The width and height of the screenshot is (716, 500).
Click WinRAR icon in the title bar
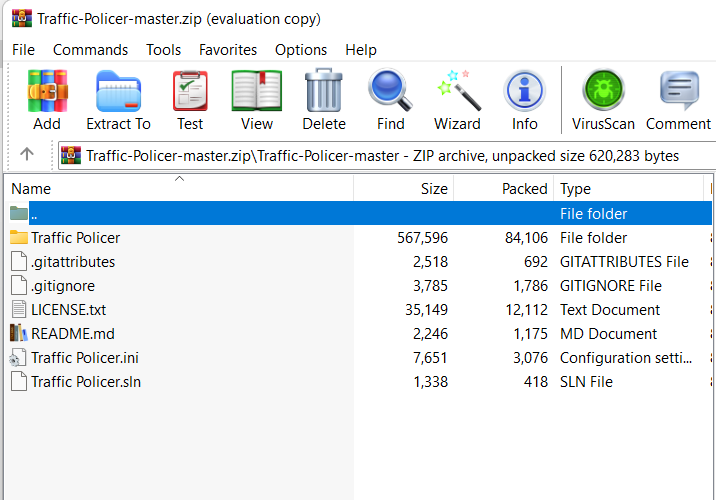pyautogui.click(x=22, y=18)
